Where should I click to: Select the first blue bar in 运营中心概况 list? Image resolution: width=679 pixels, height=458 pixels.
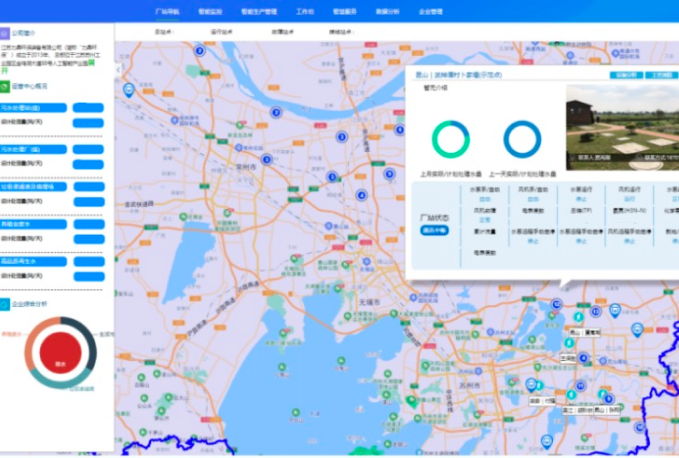[x=33, y=106]
